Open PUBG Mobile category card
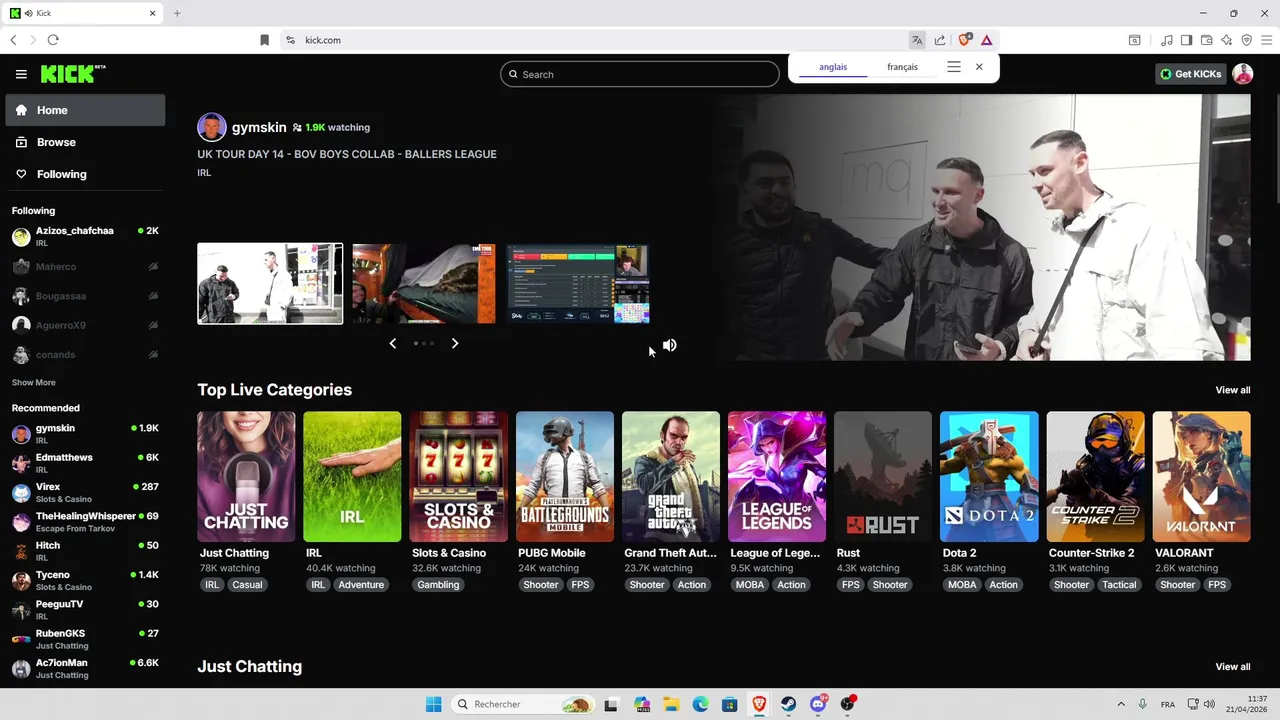1280x720 pixels. tap(565, 477)
